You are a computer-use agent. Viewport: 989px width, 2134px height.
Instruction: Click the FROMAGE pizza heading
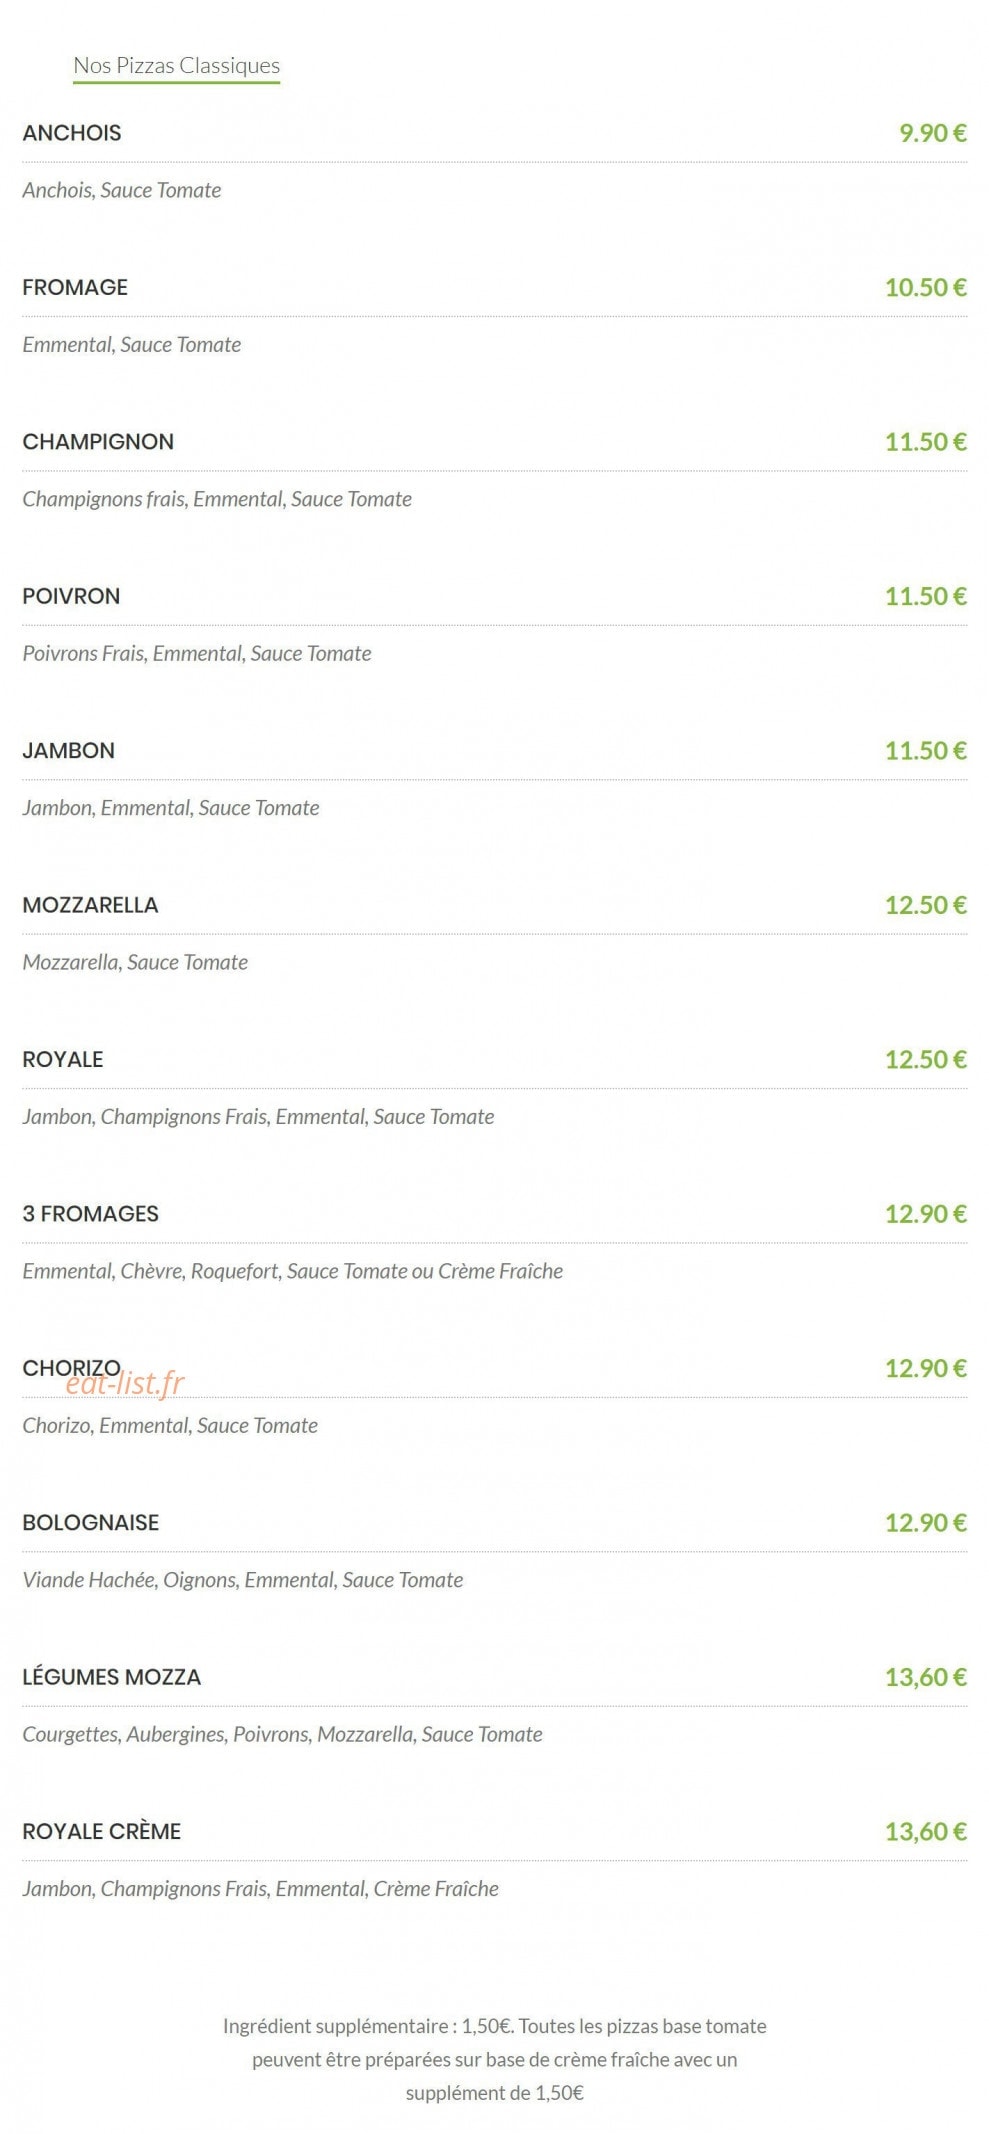75,288
